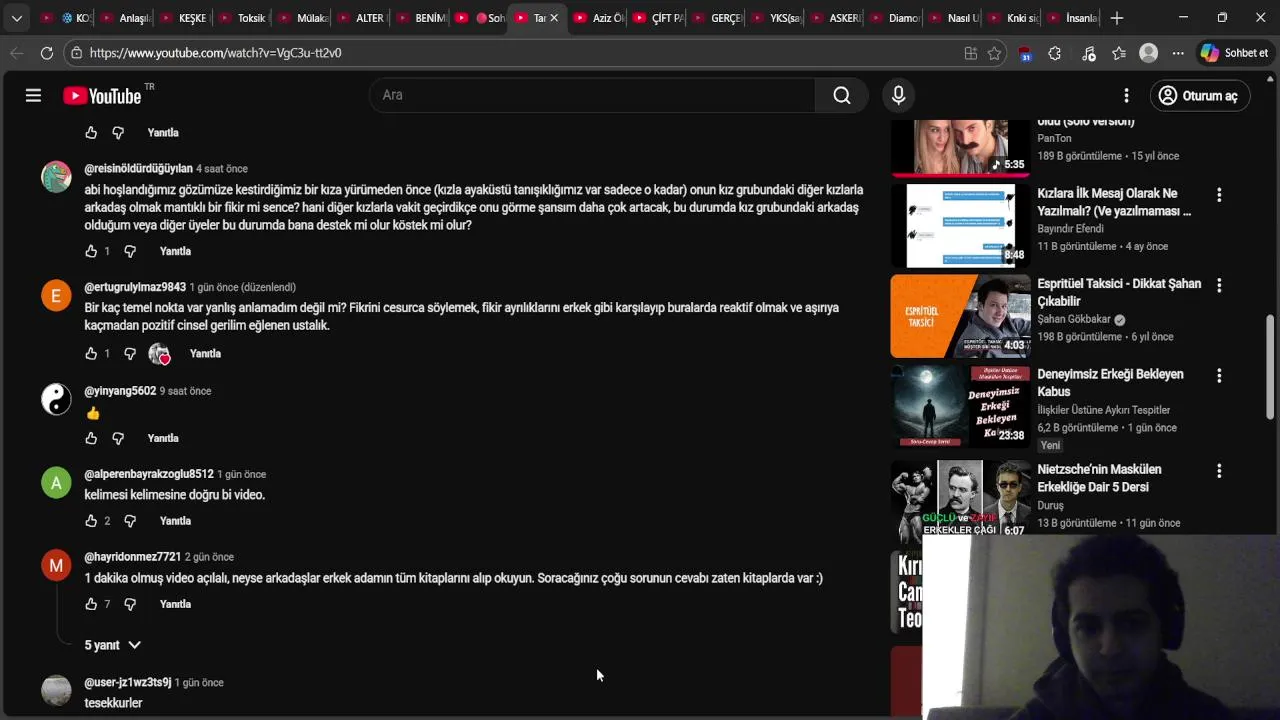The height and width of the screenshot is (720, 1280).
Task: Like @yinyang5602's comment
Action: [91, 438]
